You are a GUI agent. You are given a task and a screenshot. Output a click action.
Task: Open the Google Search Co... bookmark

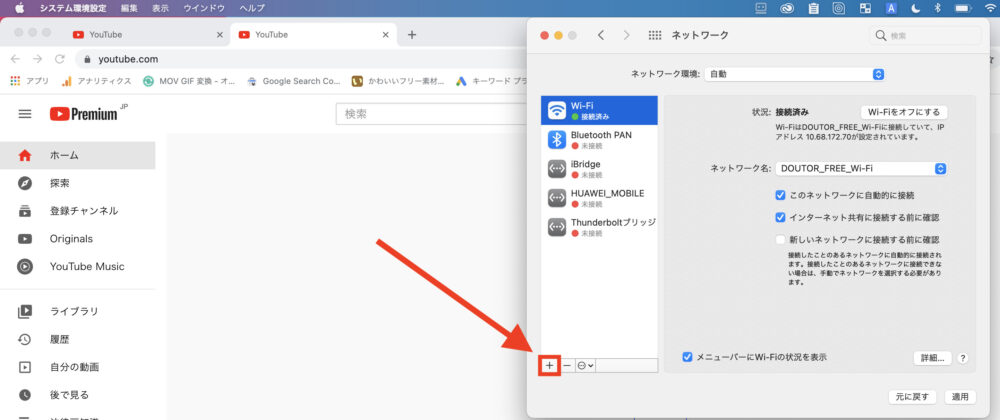tap(293, 81)
